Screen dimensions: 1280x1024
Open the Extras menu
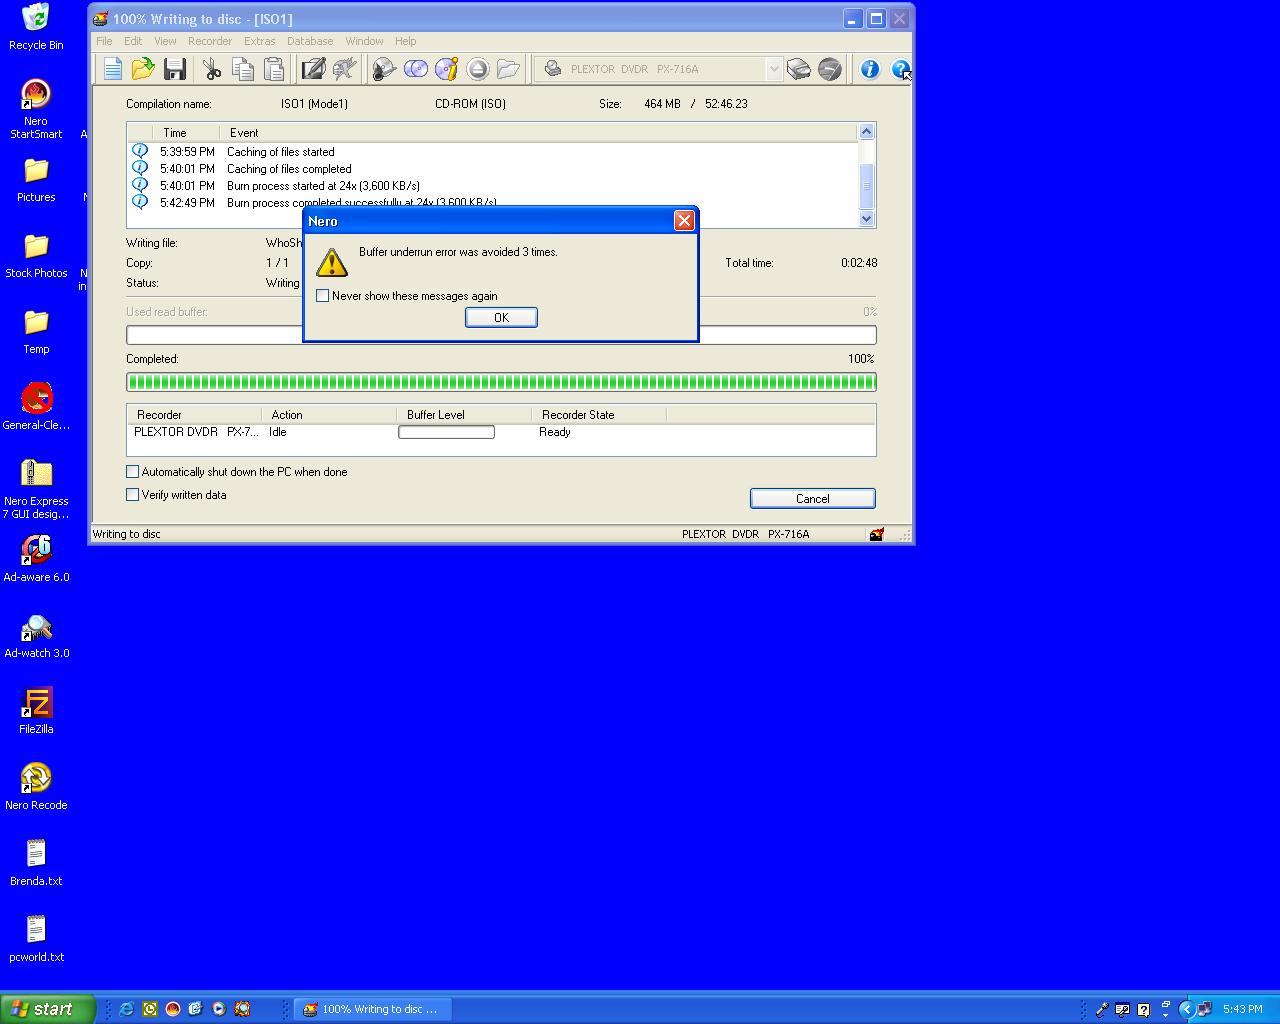point(259,41)
